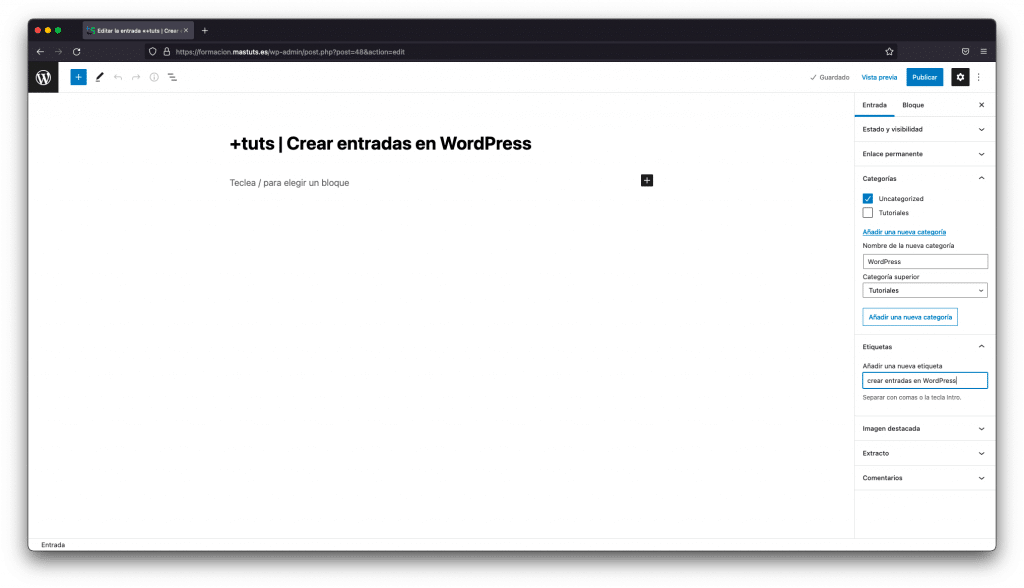Uncheck the Uncategorized category
Screen dimensions: 1024x588
point(868,199)
